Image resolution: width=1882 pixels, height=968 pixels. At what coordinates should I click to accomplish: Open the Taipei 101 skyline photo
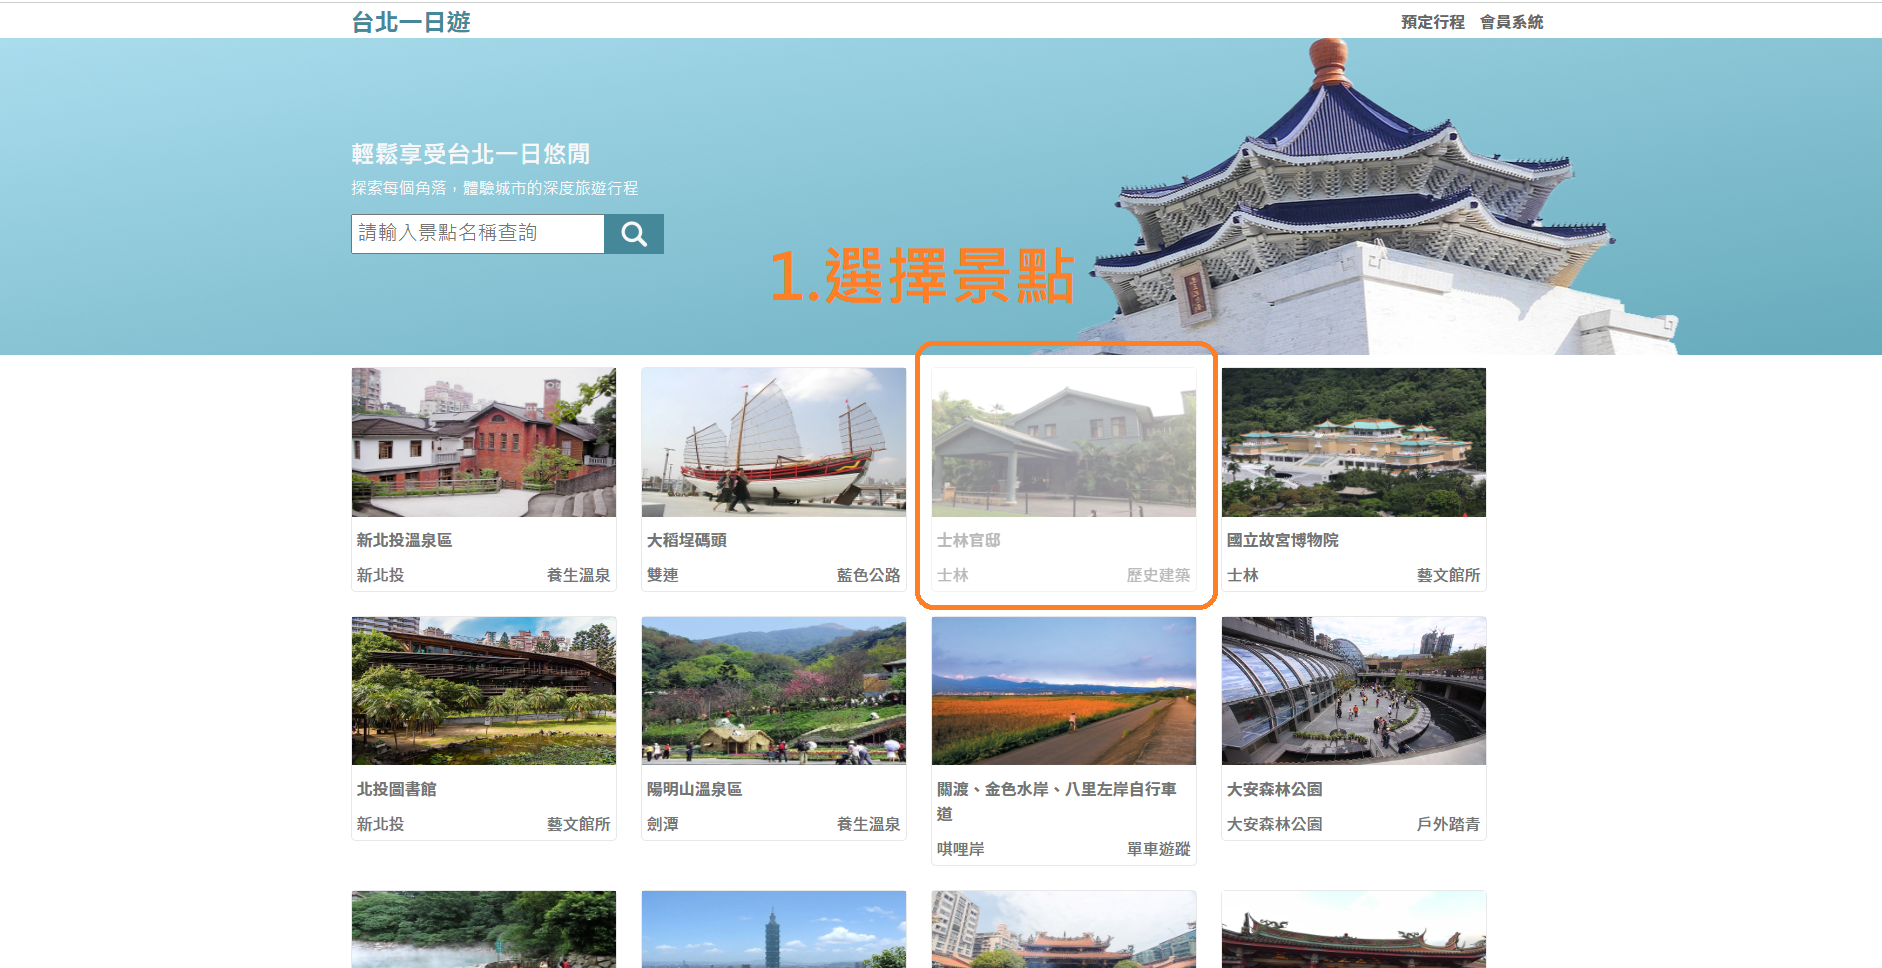point(774,929)
